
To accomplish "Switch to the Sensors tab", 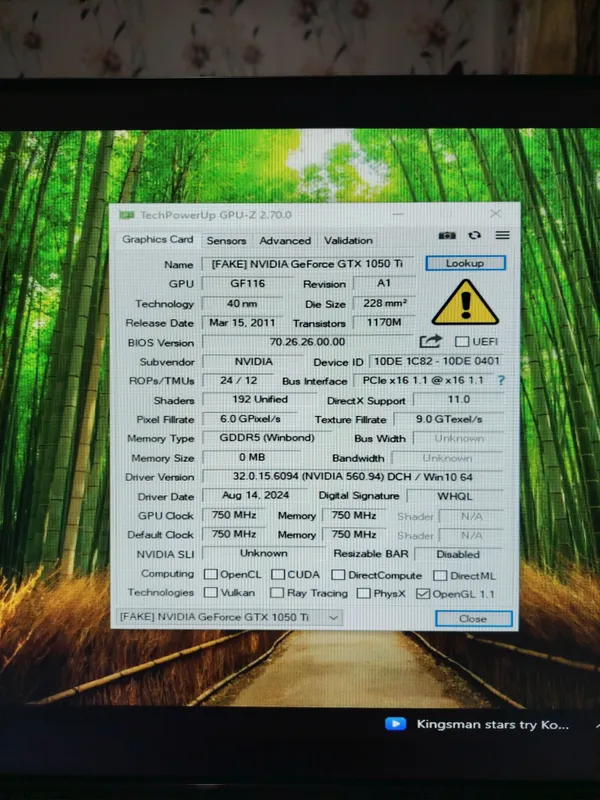I will point(226,240).
